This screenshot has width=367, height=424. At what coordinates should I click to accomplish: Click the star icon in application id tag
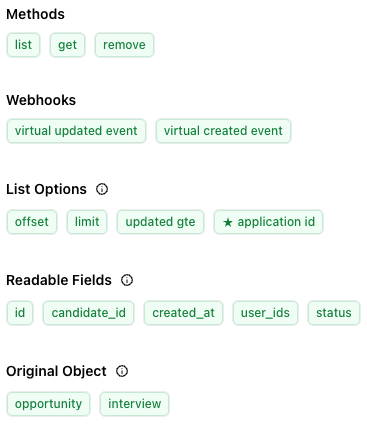pos(228,222)
